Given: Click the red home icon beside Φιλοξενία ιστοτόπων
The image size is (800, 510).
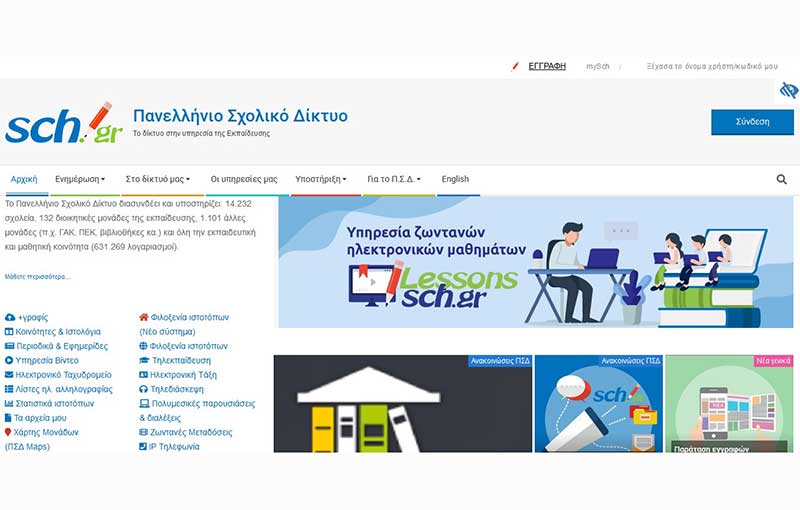Looking at the screenshot, I should coord(143,317).
